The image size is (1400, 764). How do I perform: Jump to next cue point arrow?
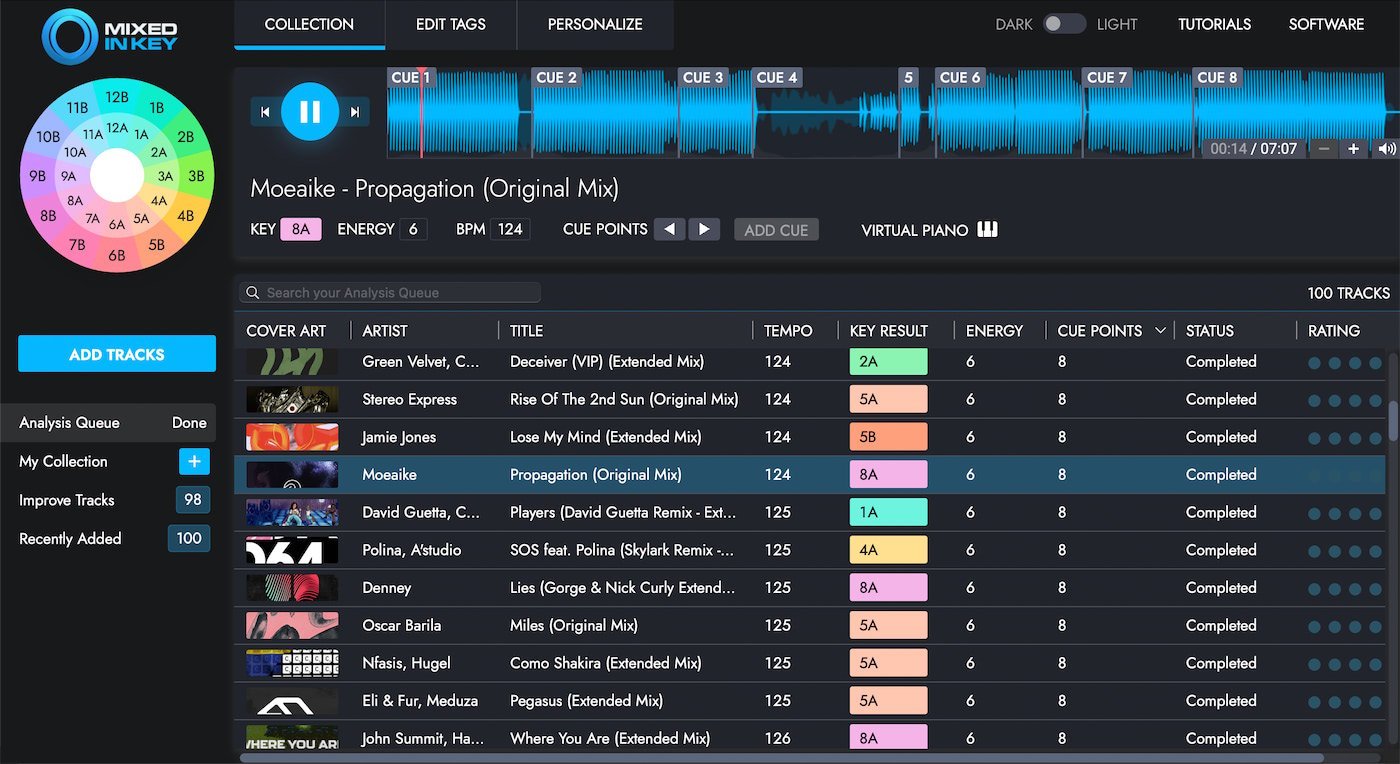pyautogui.click(x=704, y=229)
